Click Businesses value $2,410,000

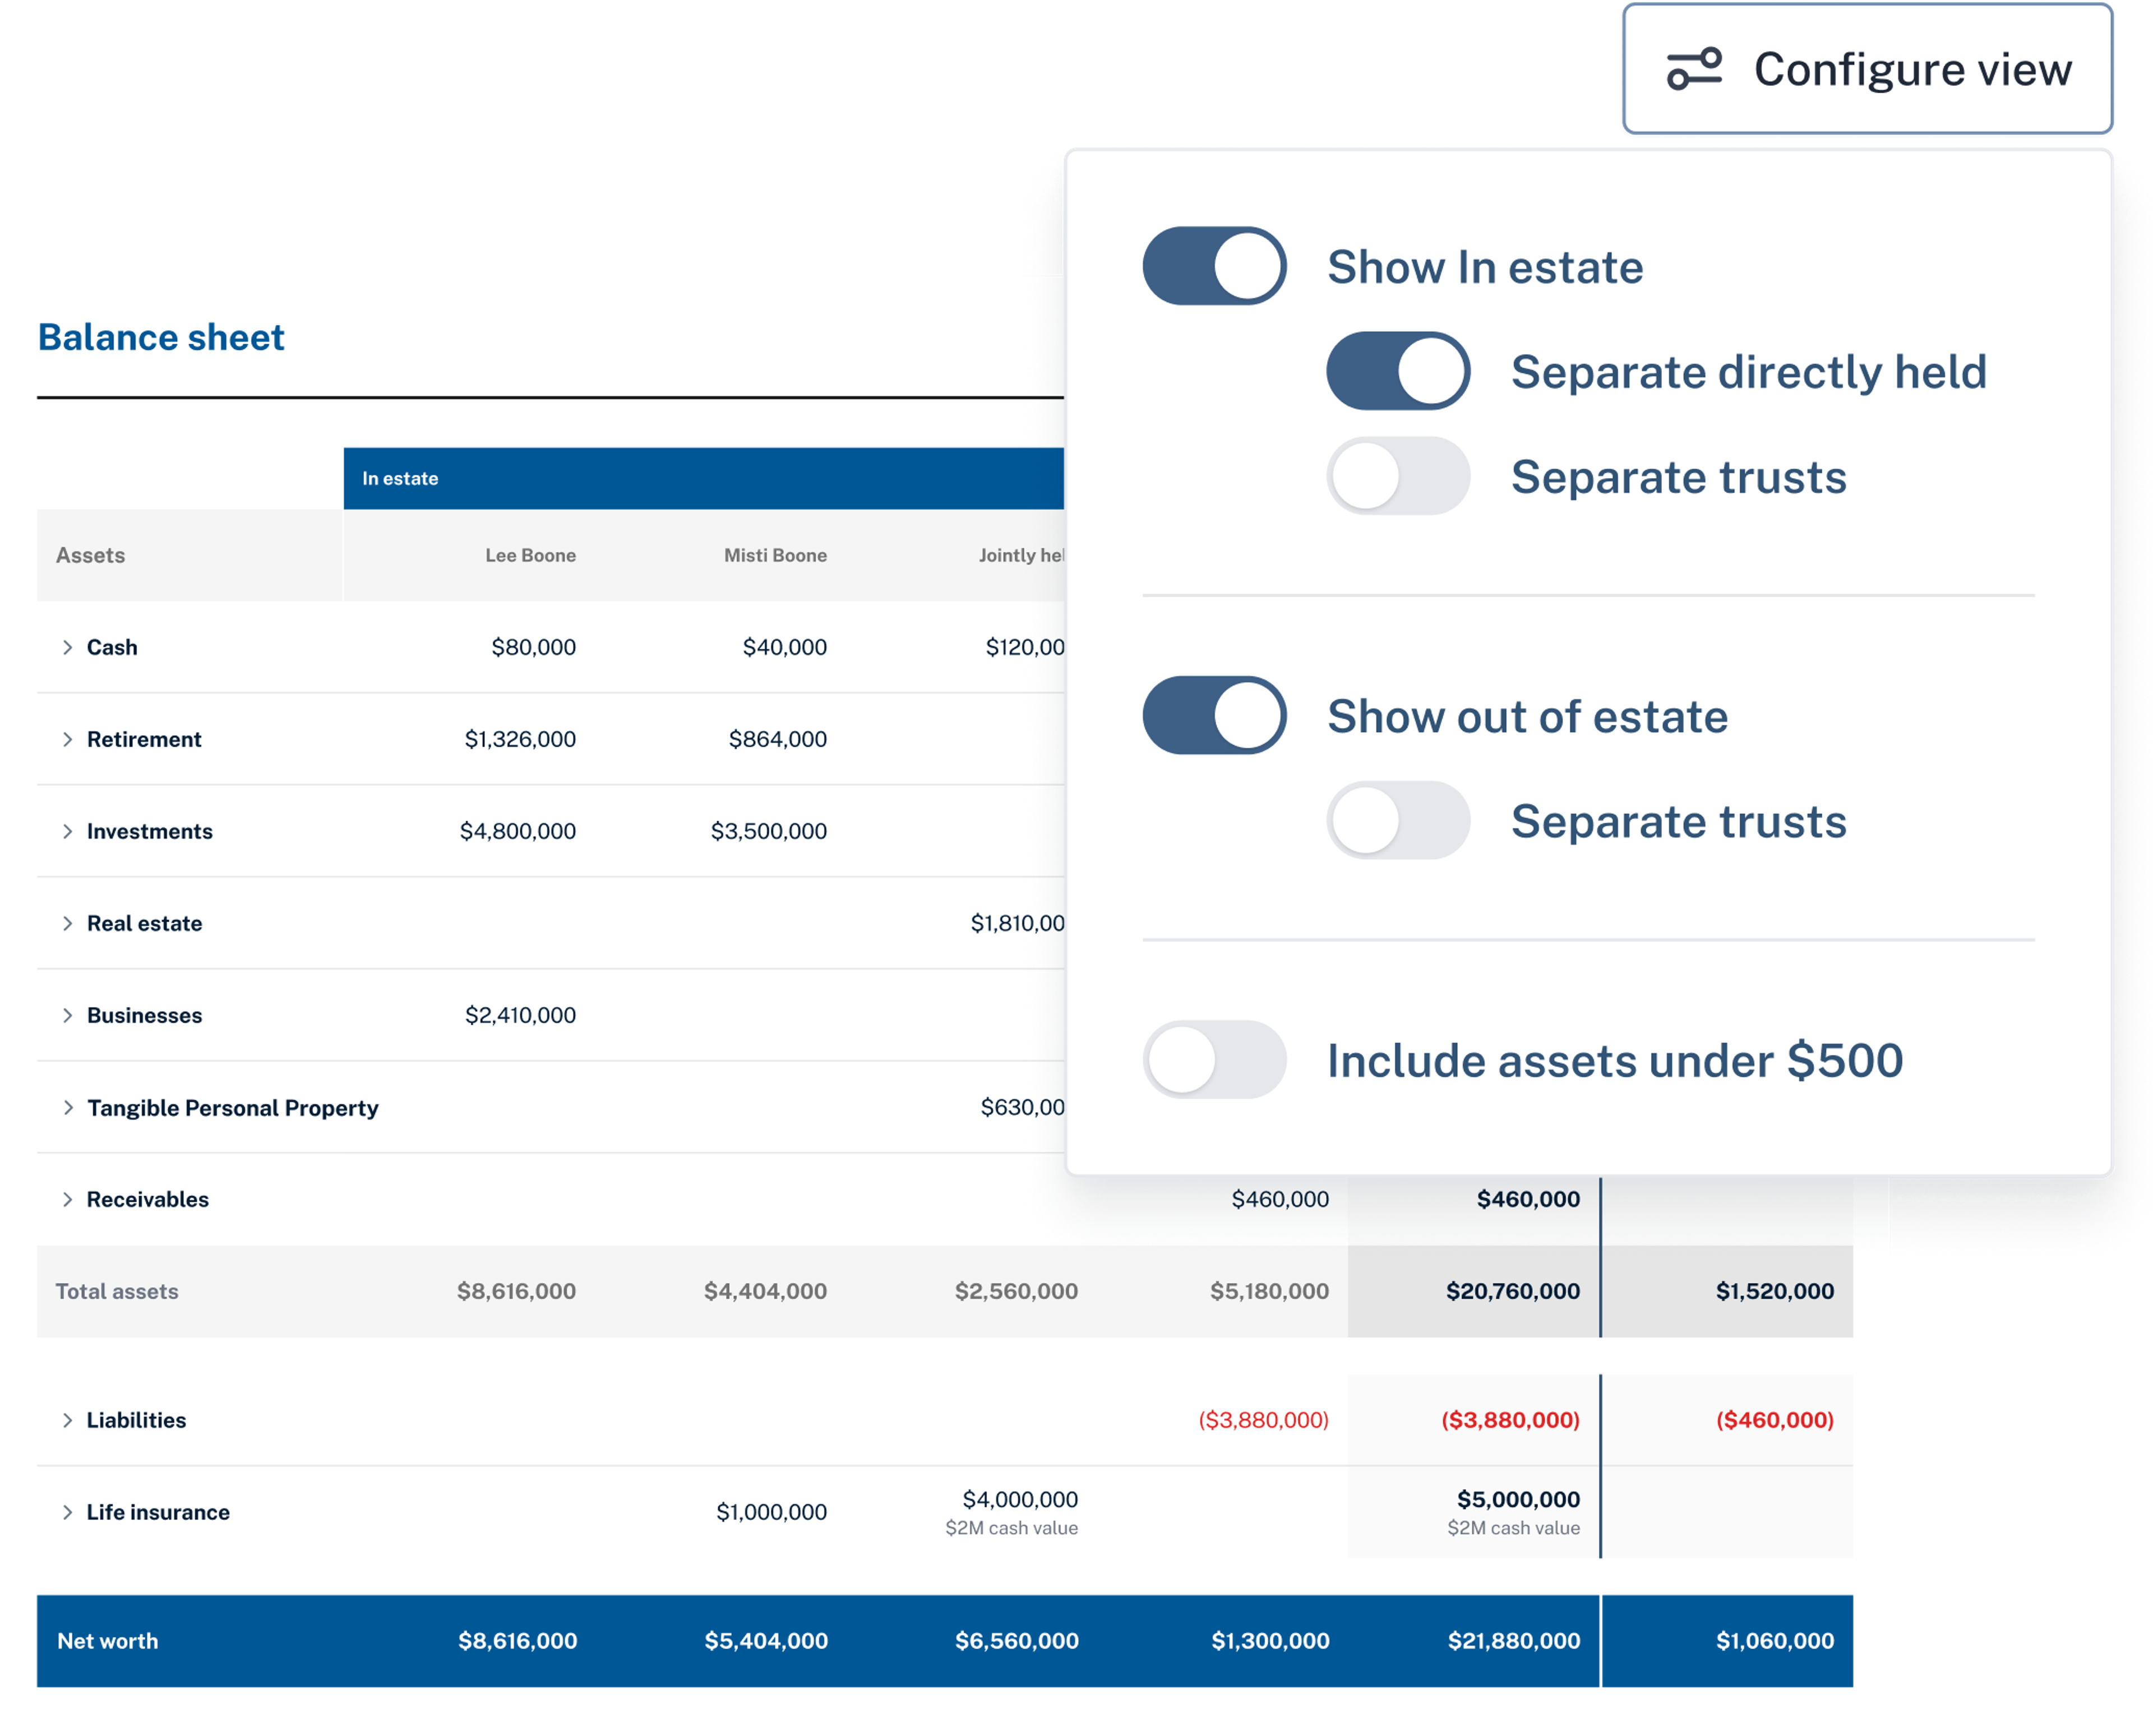pos(520,1015)
